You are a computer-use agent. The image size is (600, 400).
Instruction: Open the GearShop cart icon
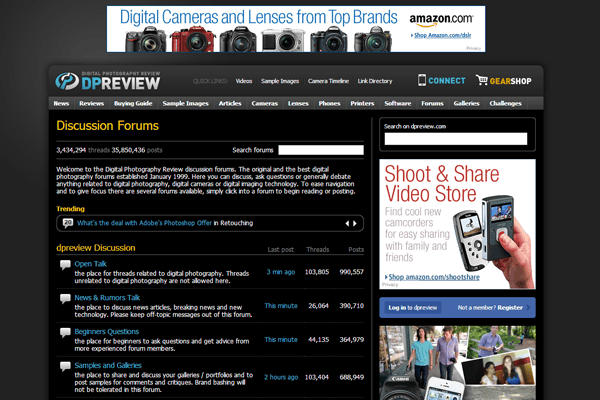point(481,80)
